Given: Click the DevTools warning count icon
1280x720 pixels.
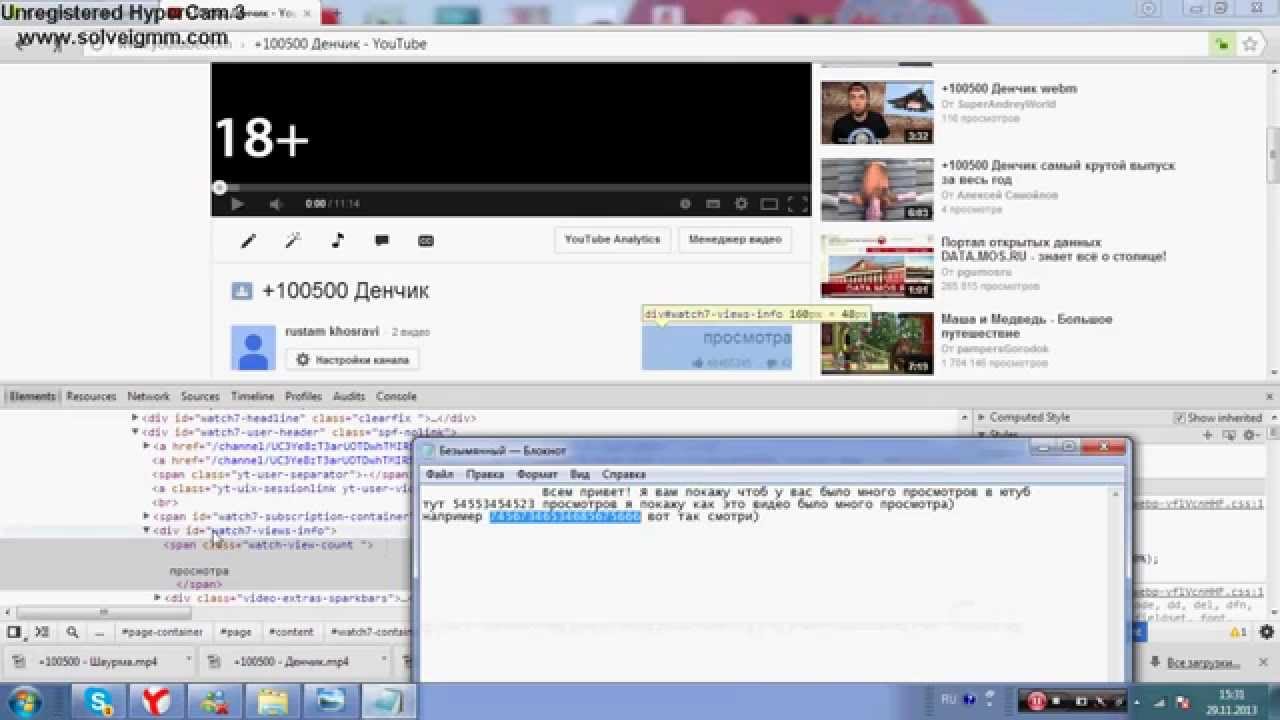Looking at the screenshot, I should point(1238,632).
